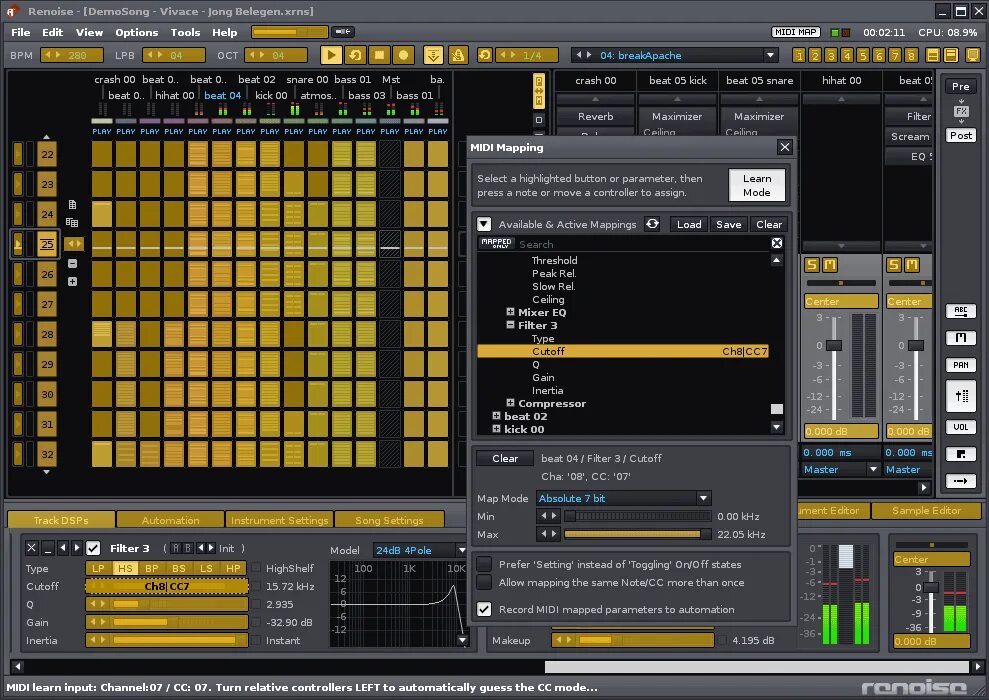Clear the mapping search field

pos(776,243)
